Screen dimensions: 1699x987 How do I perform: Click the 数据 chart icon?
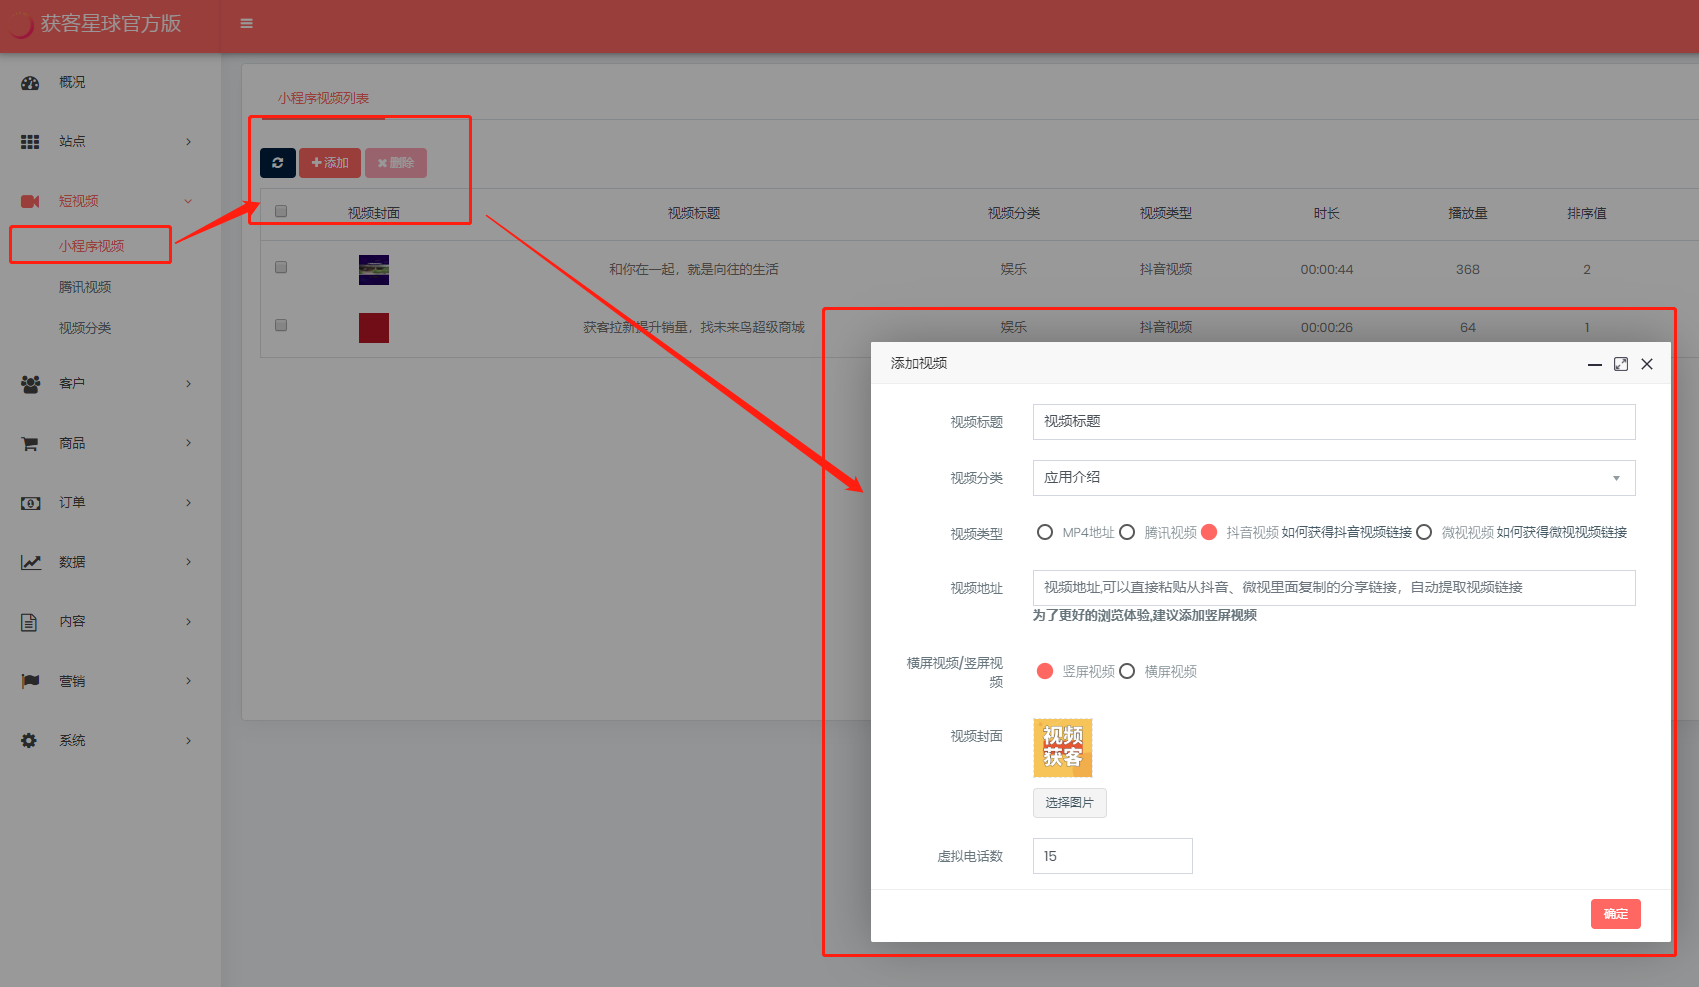[30, 563]
